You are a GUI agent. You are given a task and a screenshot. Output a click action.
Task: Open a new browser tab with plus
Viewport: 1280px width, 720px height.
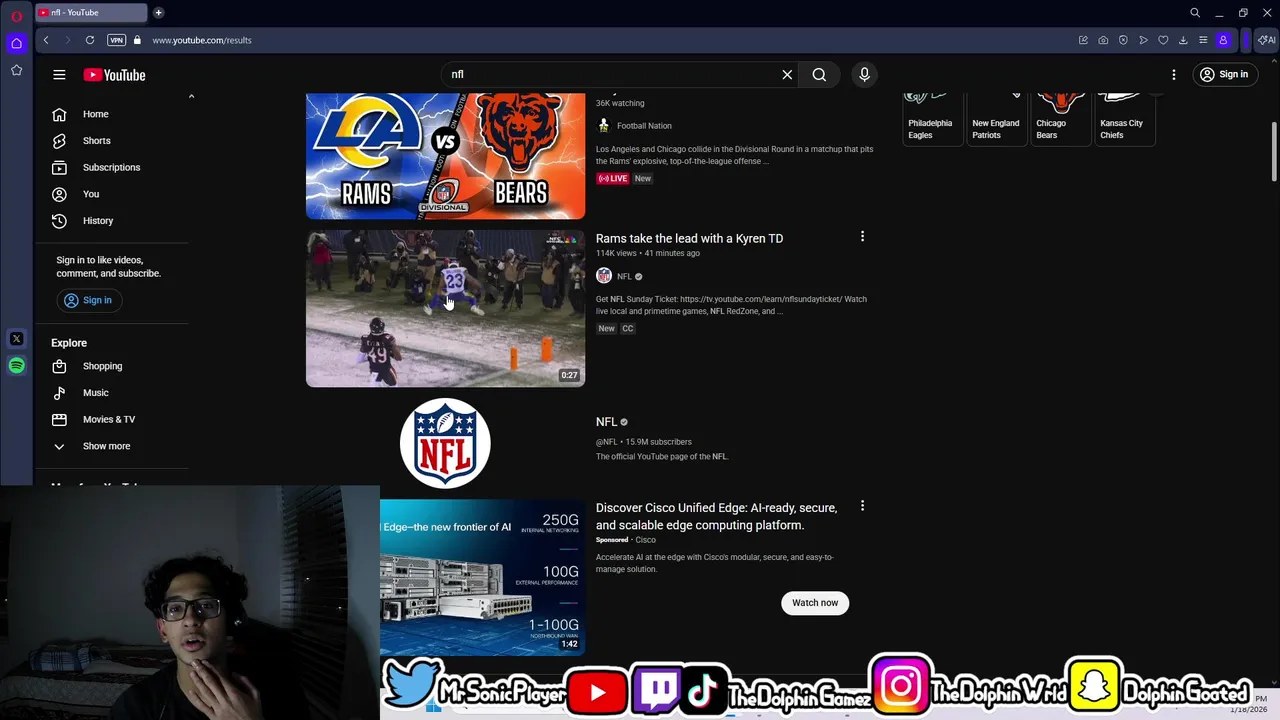click(158, 13)
